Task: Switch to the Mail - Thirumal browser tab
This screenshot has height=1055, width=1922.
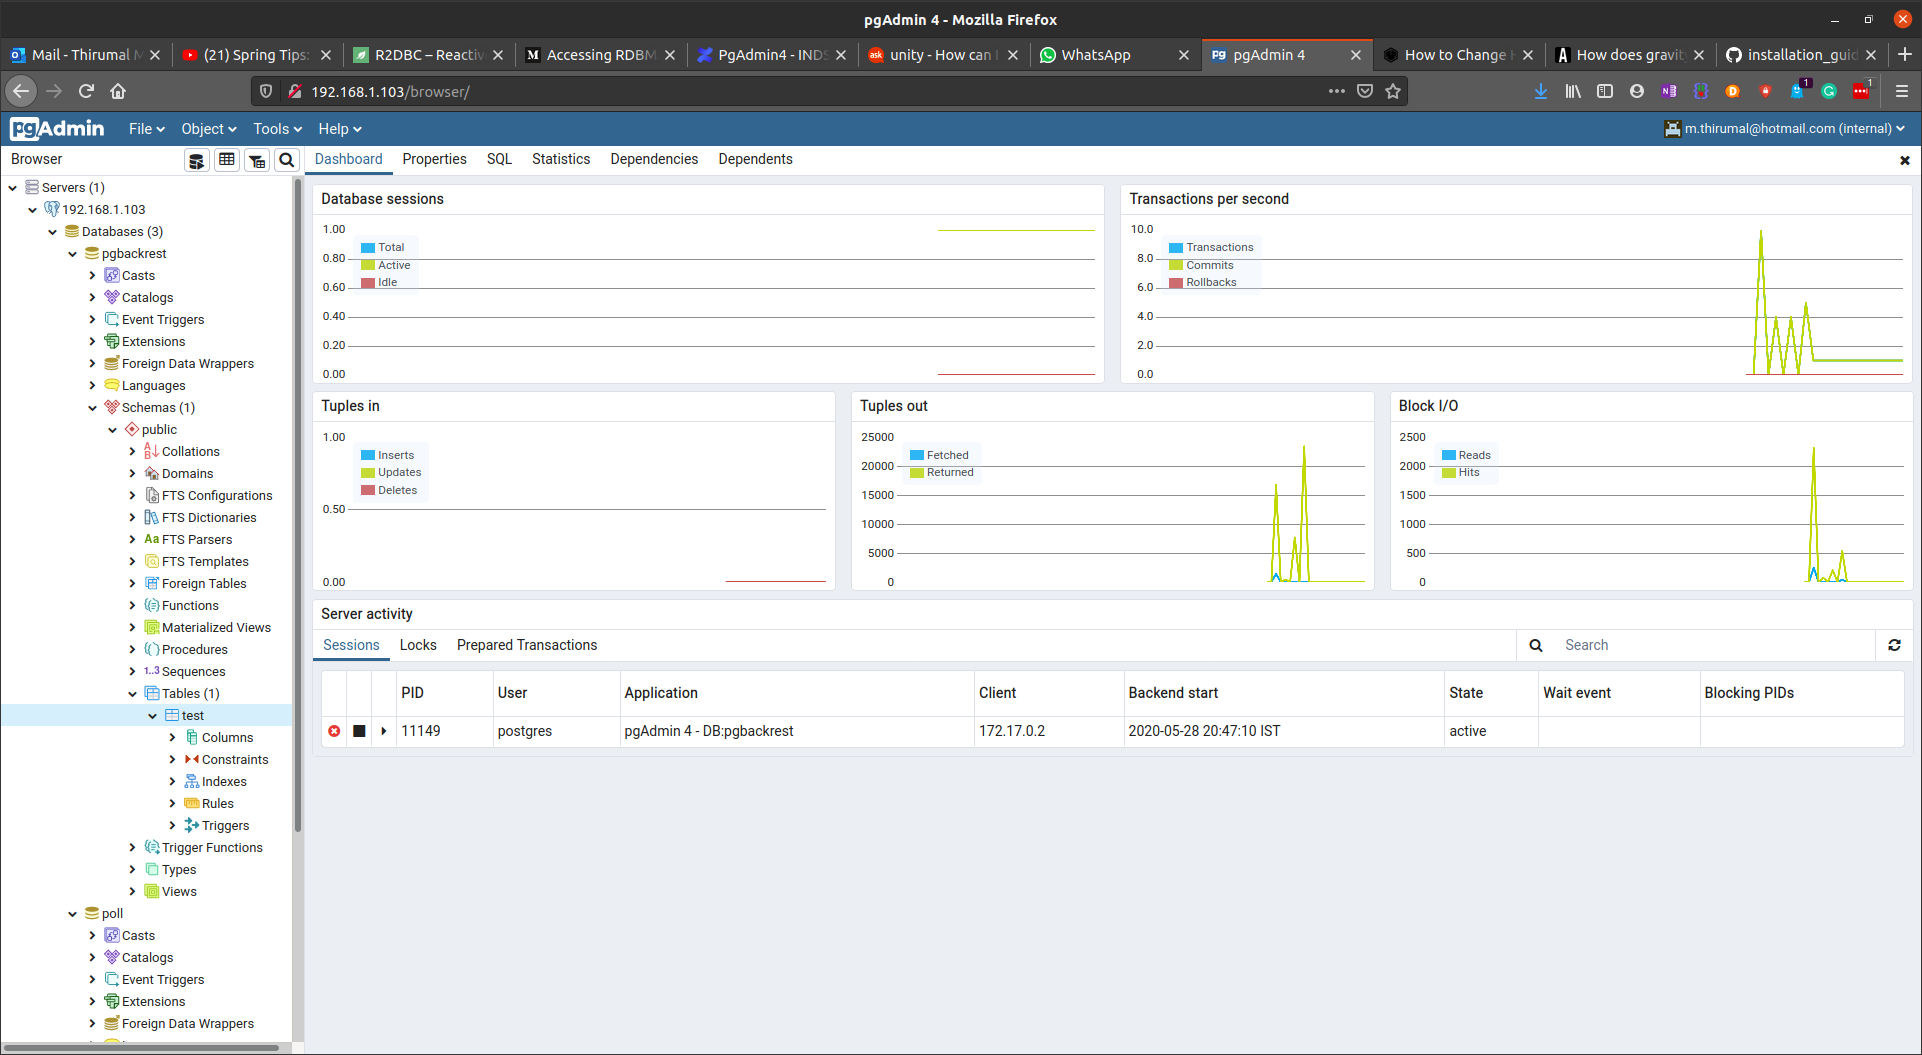Action: click(x=85, y=54)
